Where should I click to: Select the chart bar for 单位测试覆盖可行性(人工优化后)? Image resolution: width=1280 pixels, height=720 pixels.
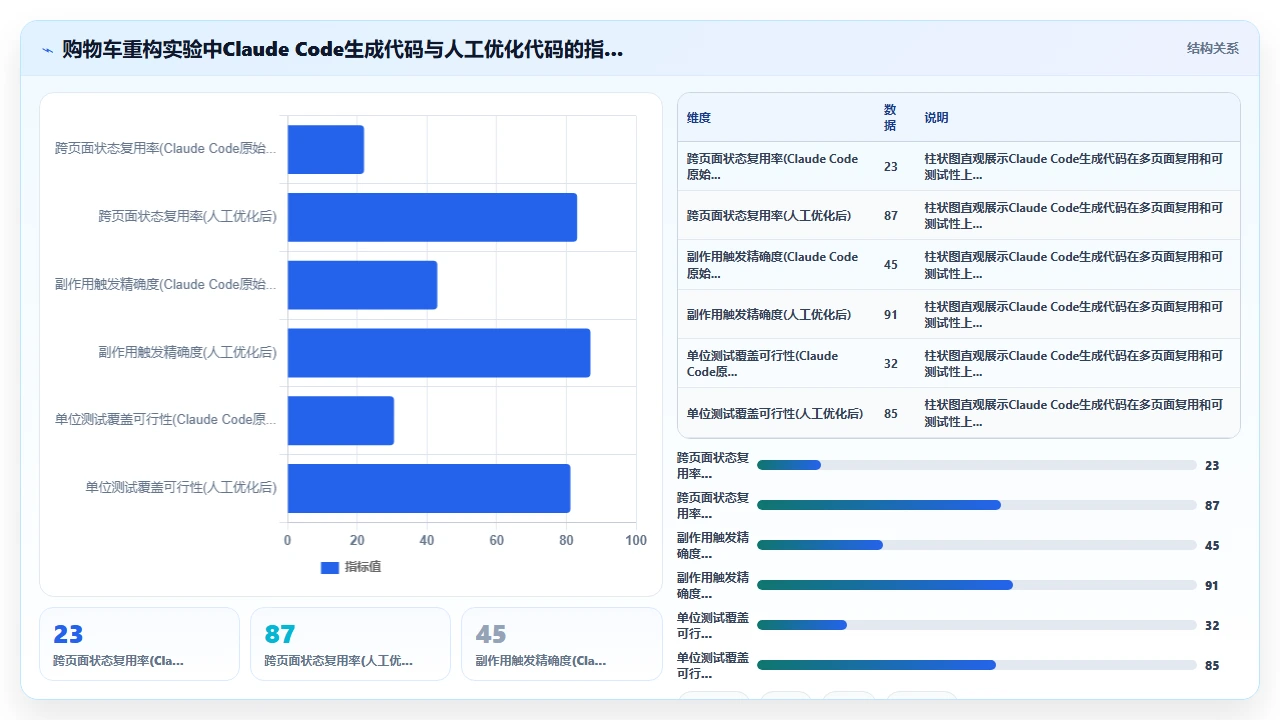(429, 488)
